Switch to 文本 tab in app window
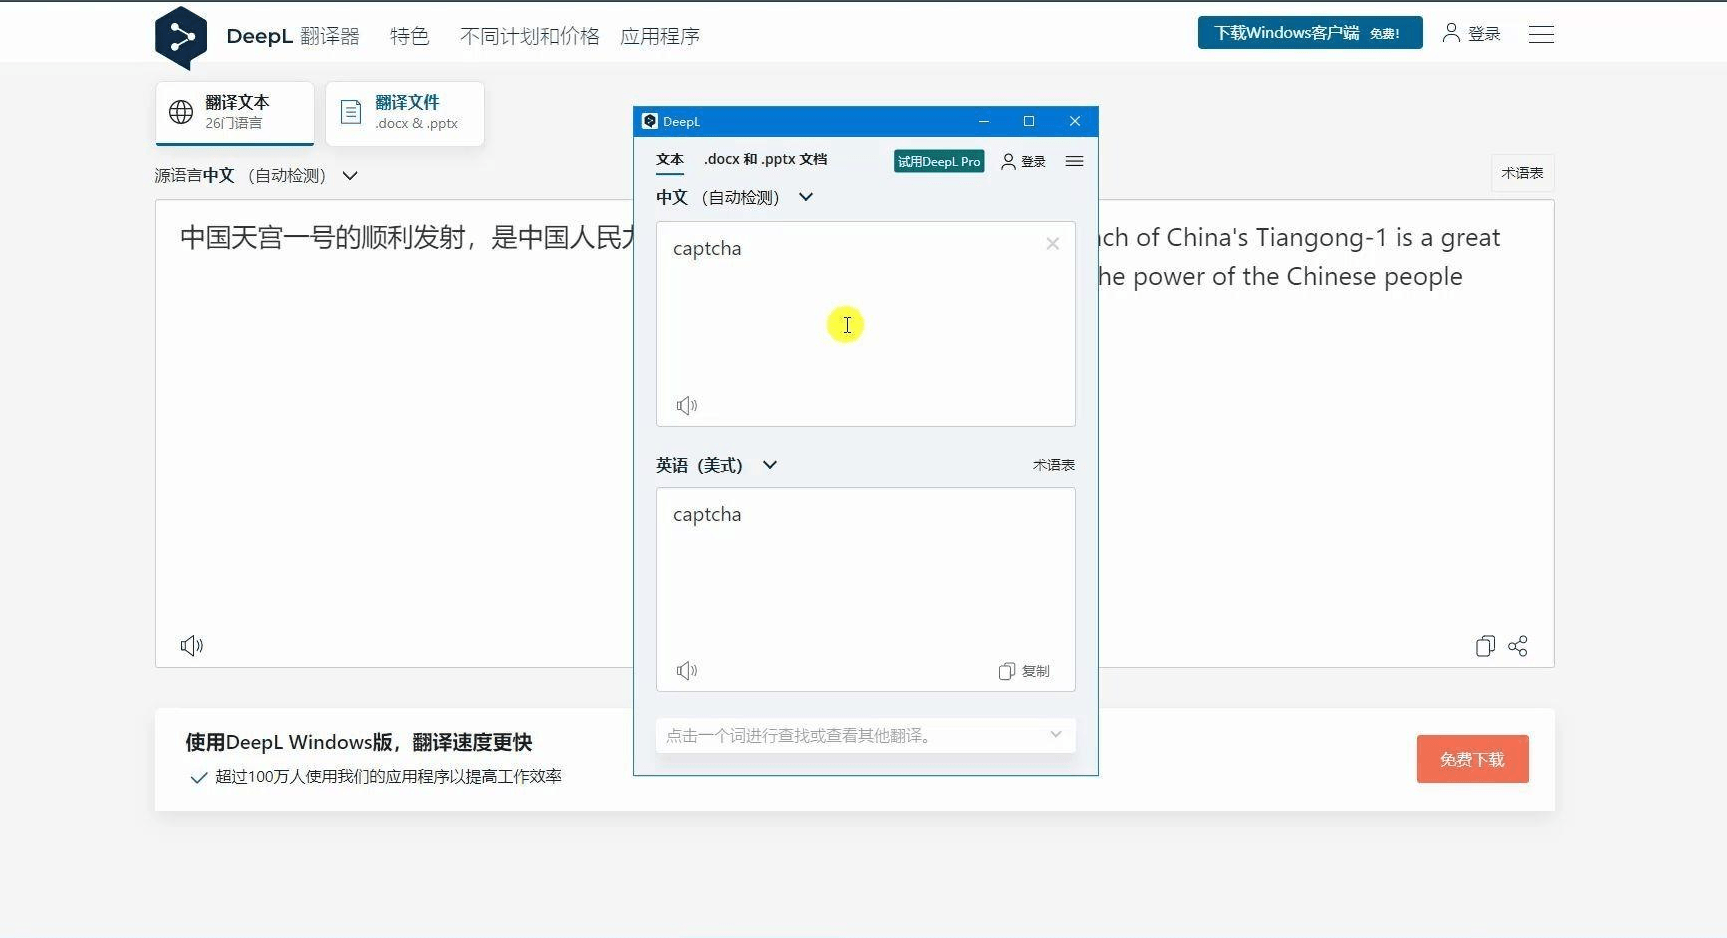 670,160
